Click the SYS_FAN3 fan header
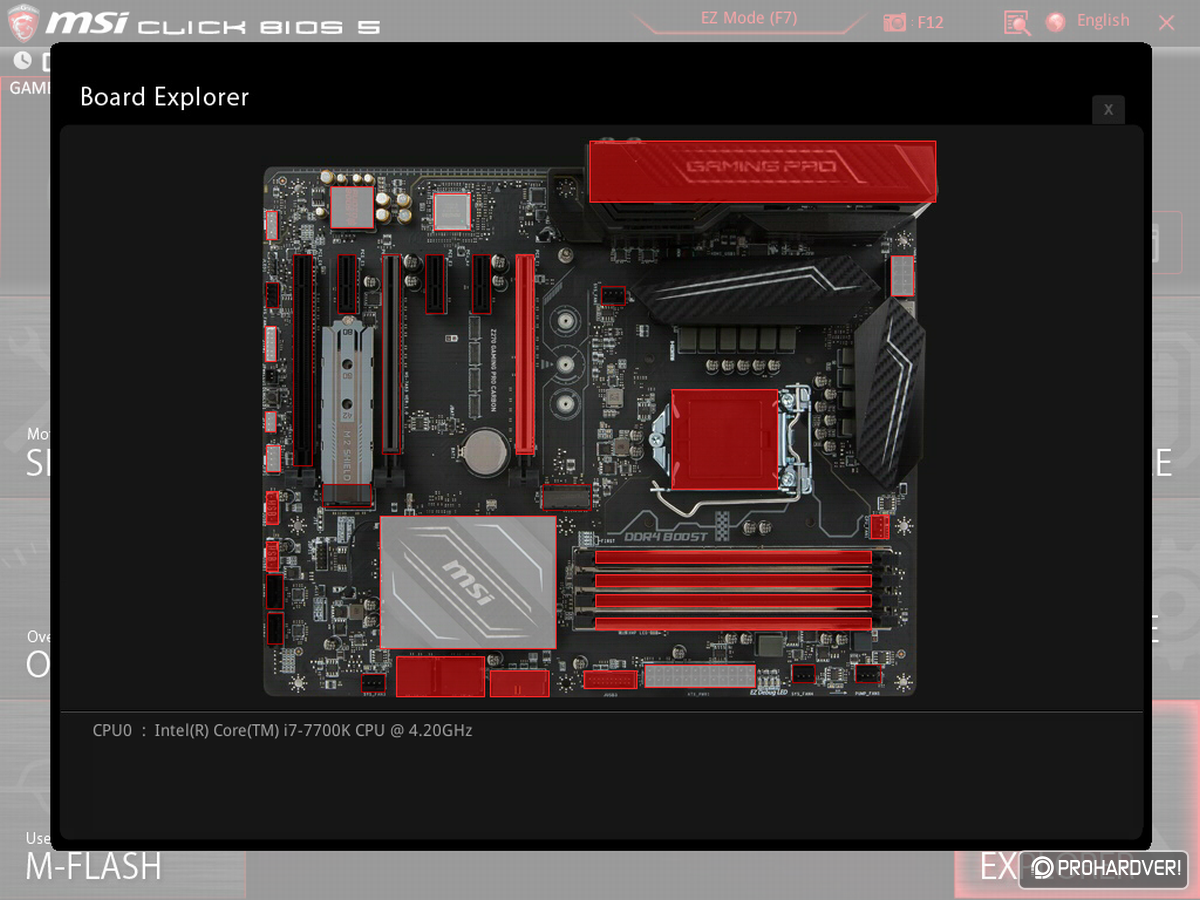Image resolution: width=1200 pixels, height=900 pixels. 373,683
